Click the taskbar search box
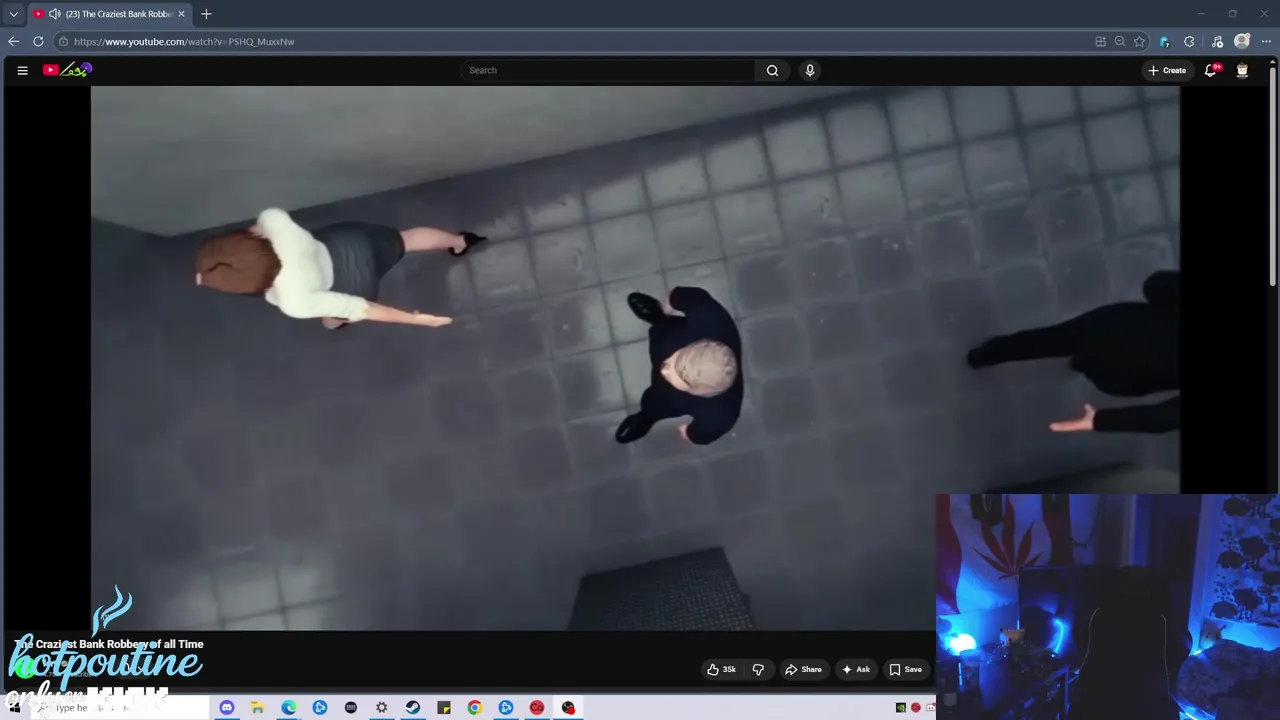 (120, 708)
